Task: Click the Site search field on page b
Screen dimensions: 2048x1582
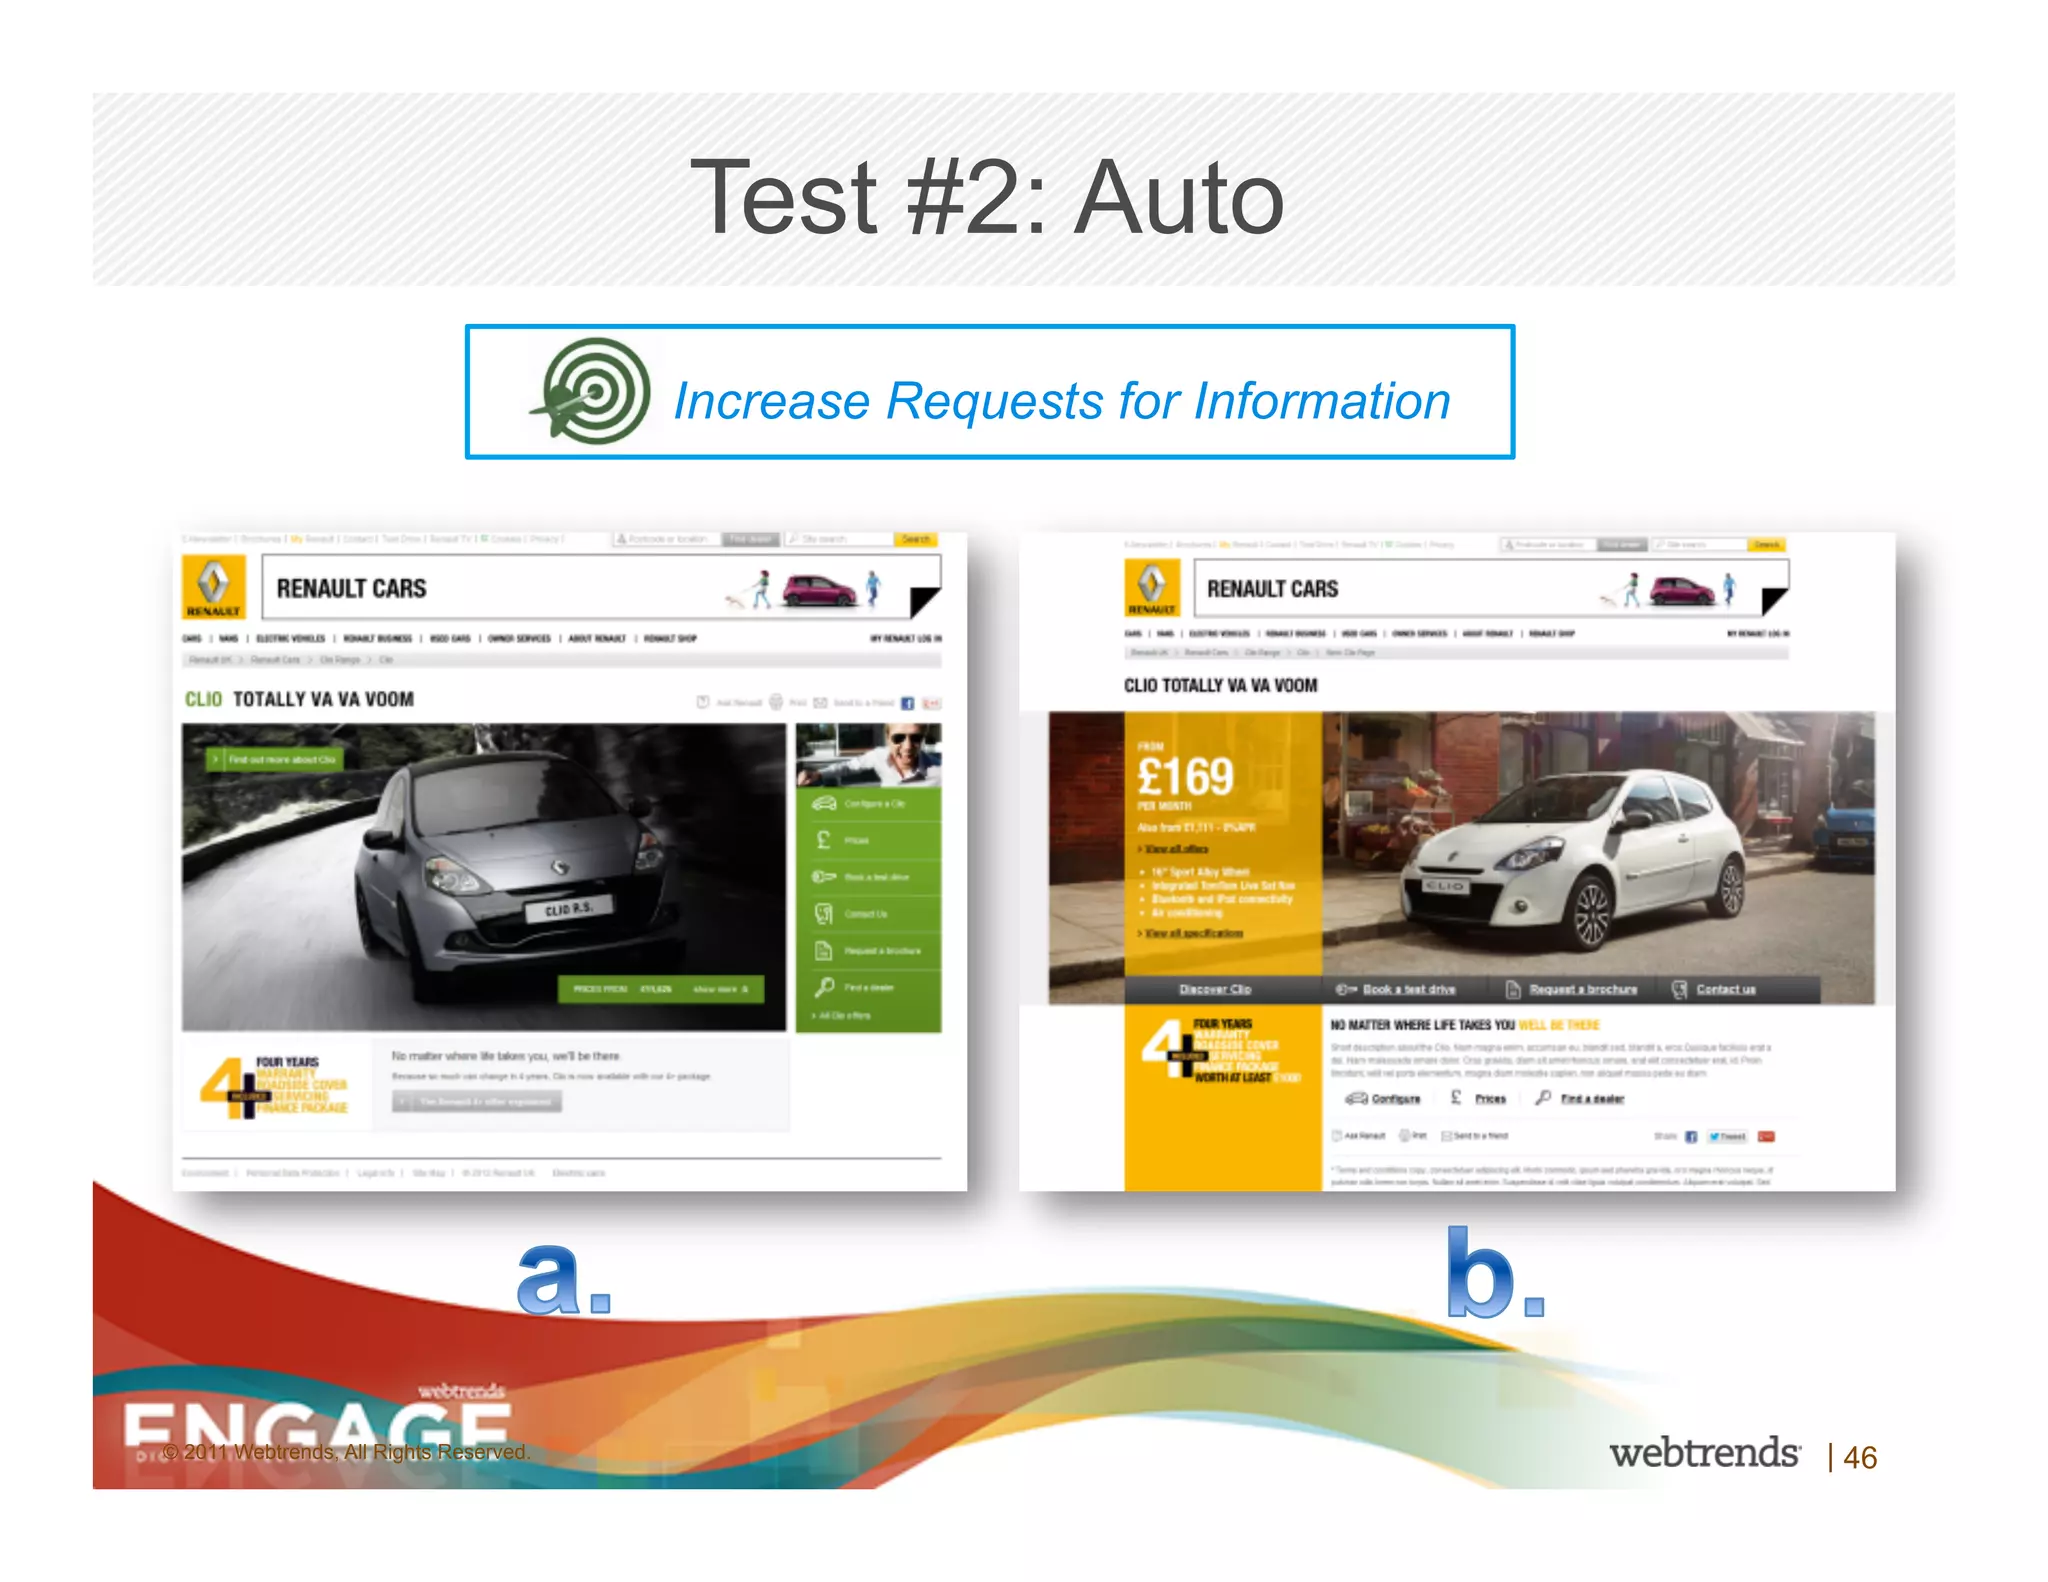Action: click(x=1697, y=544)
